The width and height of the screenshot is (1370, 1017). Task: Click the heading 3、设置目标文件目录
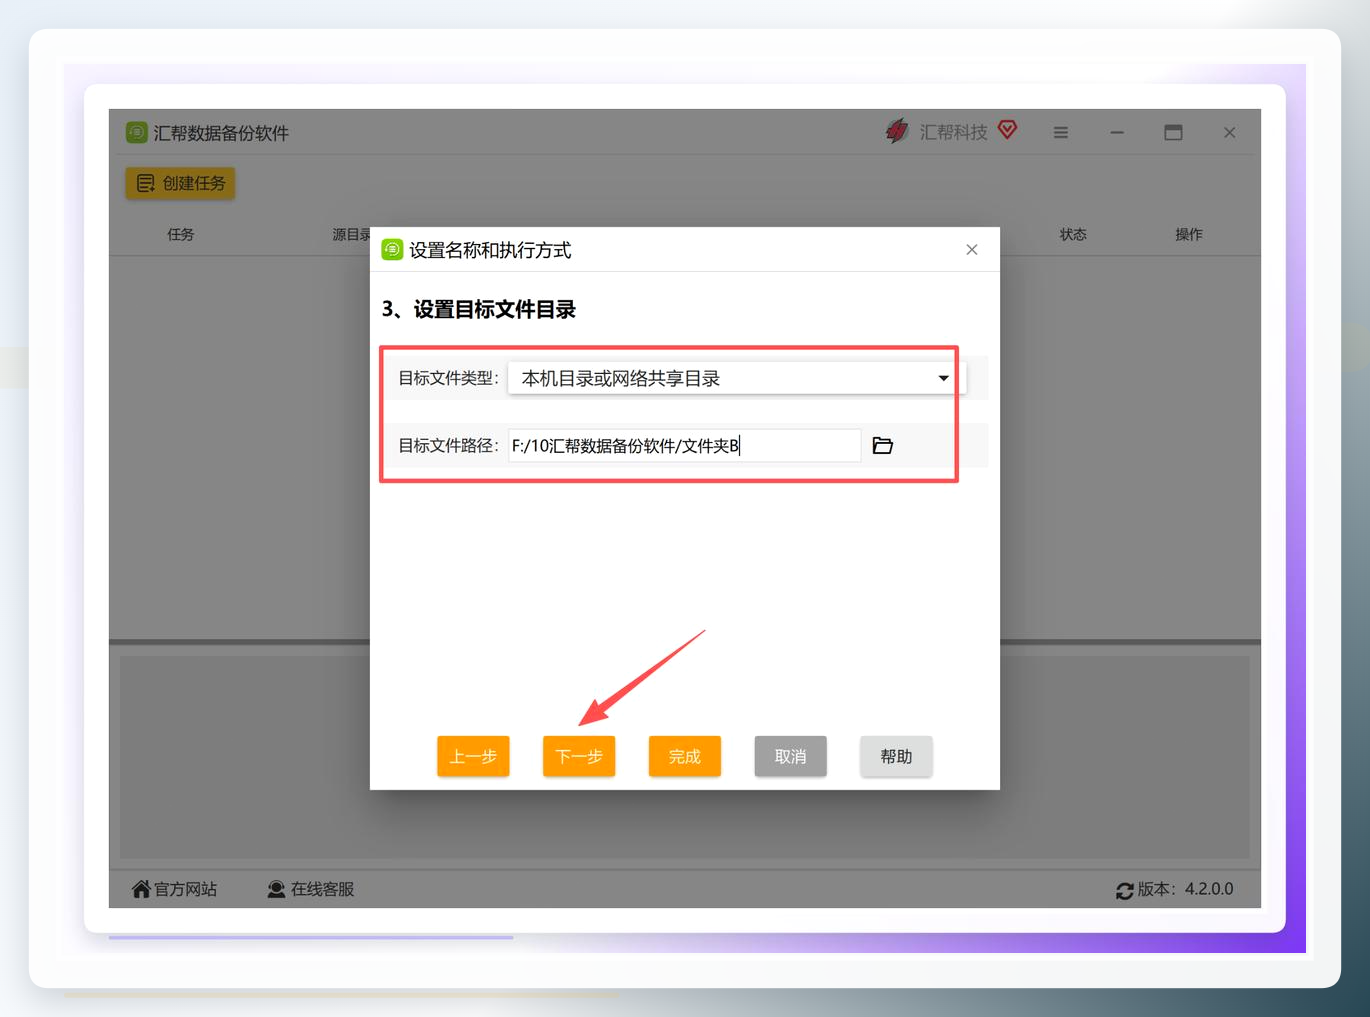pos(479,310)
